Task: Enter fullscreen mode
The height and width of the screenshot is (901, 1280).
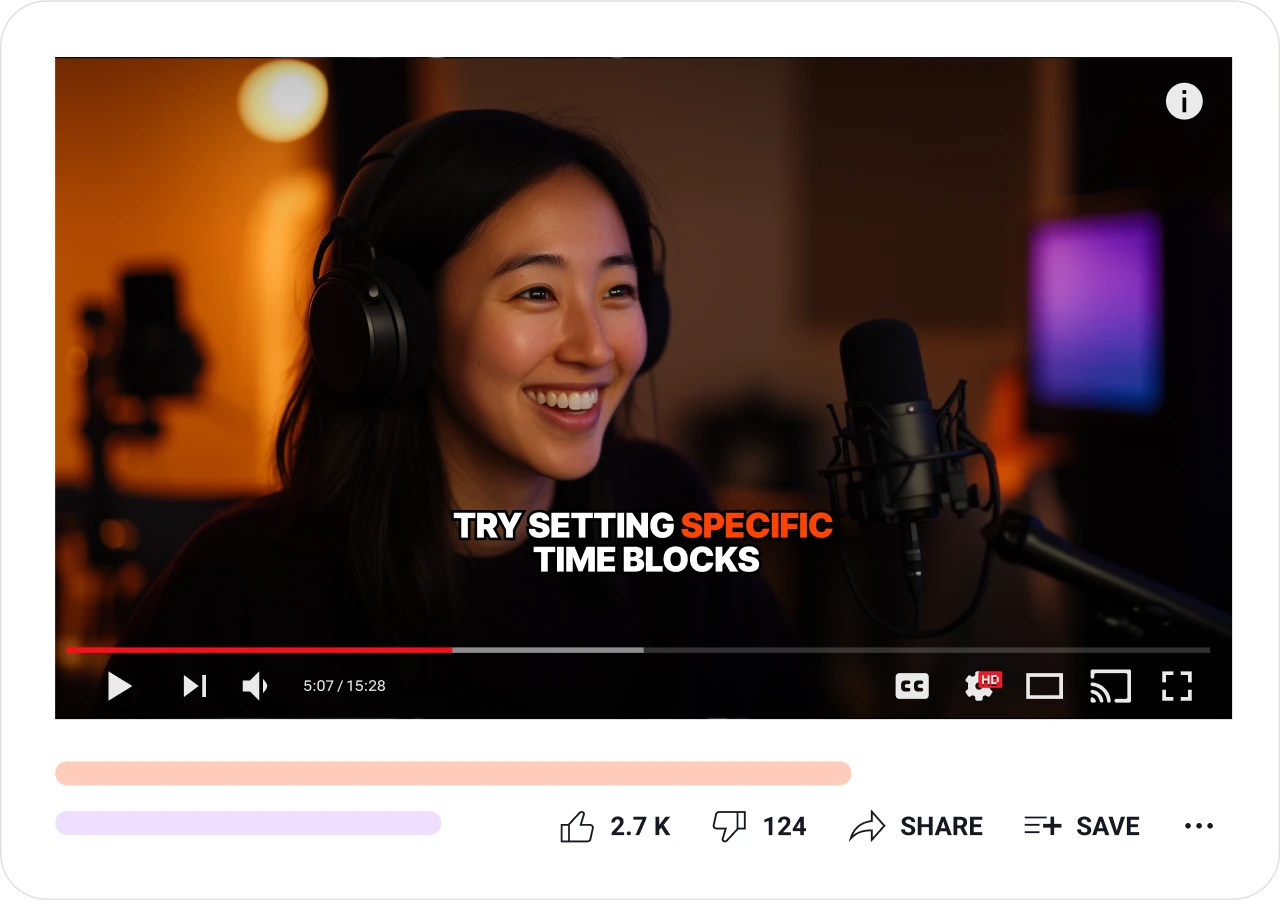Action: click(1176, 686)
